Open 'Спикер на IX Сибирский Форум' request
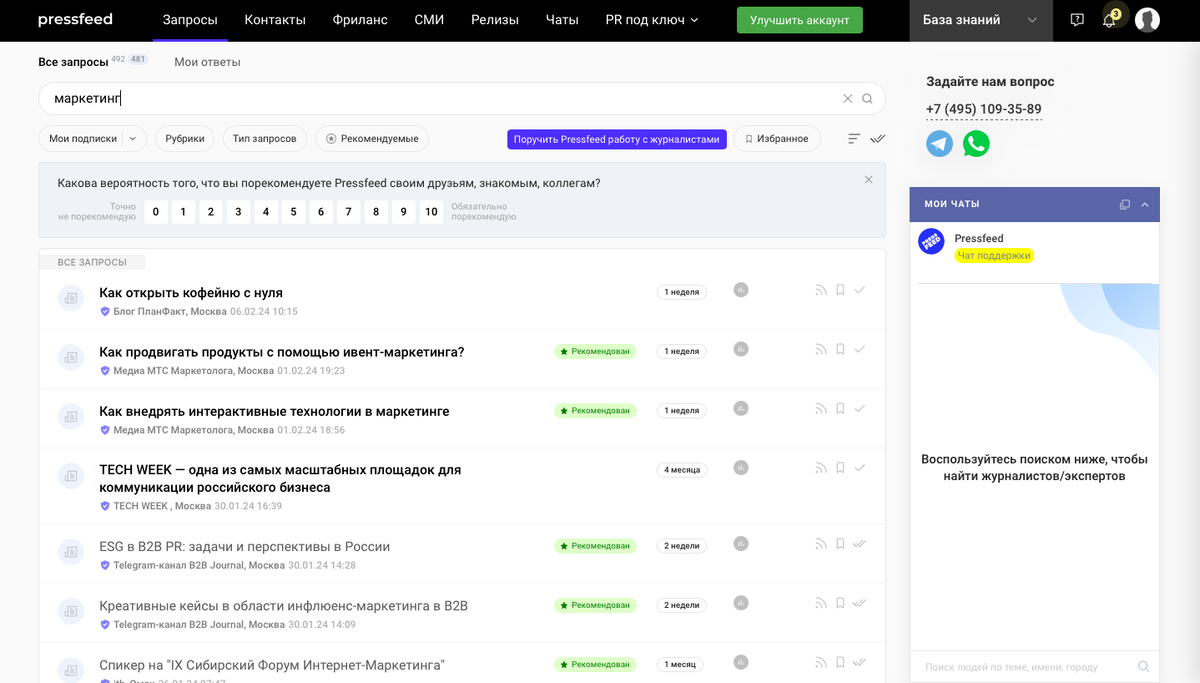The image size is (1200, 683). (272, 665)
